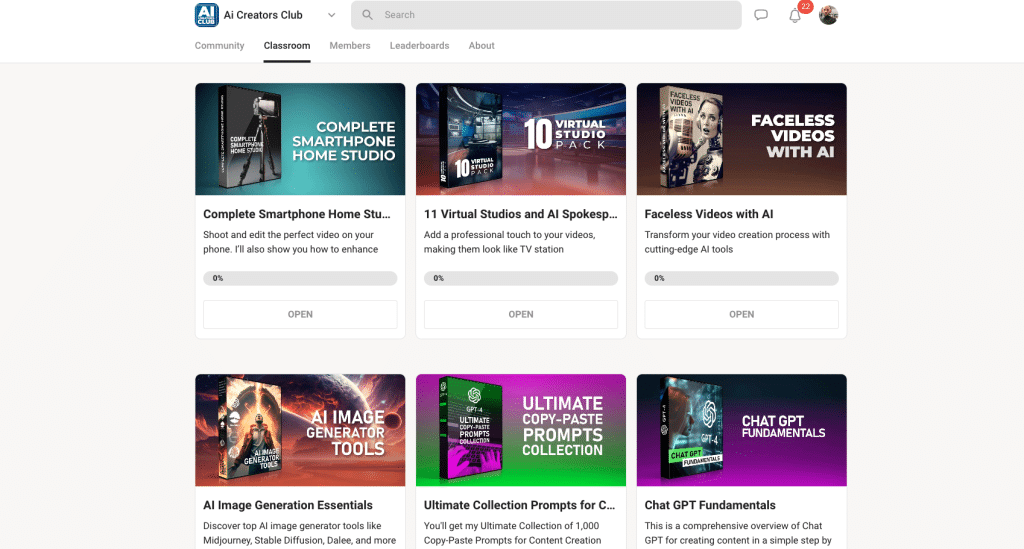
Task: Open the notifications bell
Action: [x=795, y=16]
